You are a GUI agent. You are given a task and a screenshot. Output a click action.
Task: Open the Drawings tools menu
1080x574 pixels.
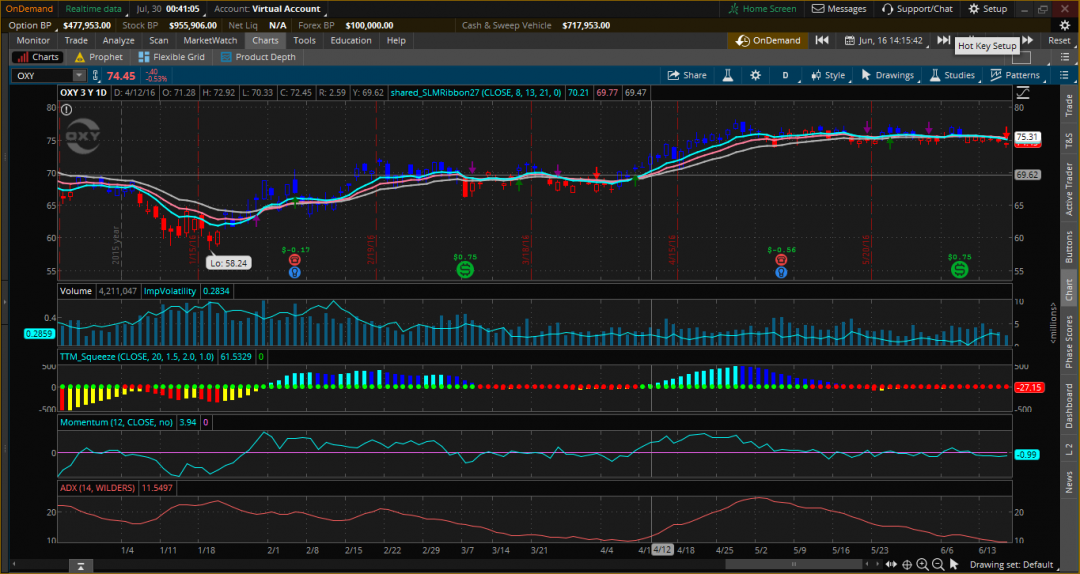click(887, 75)
